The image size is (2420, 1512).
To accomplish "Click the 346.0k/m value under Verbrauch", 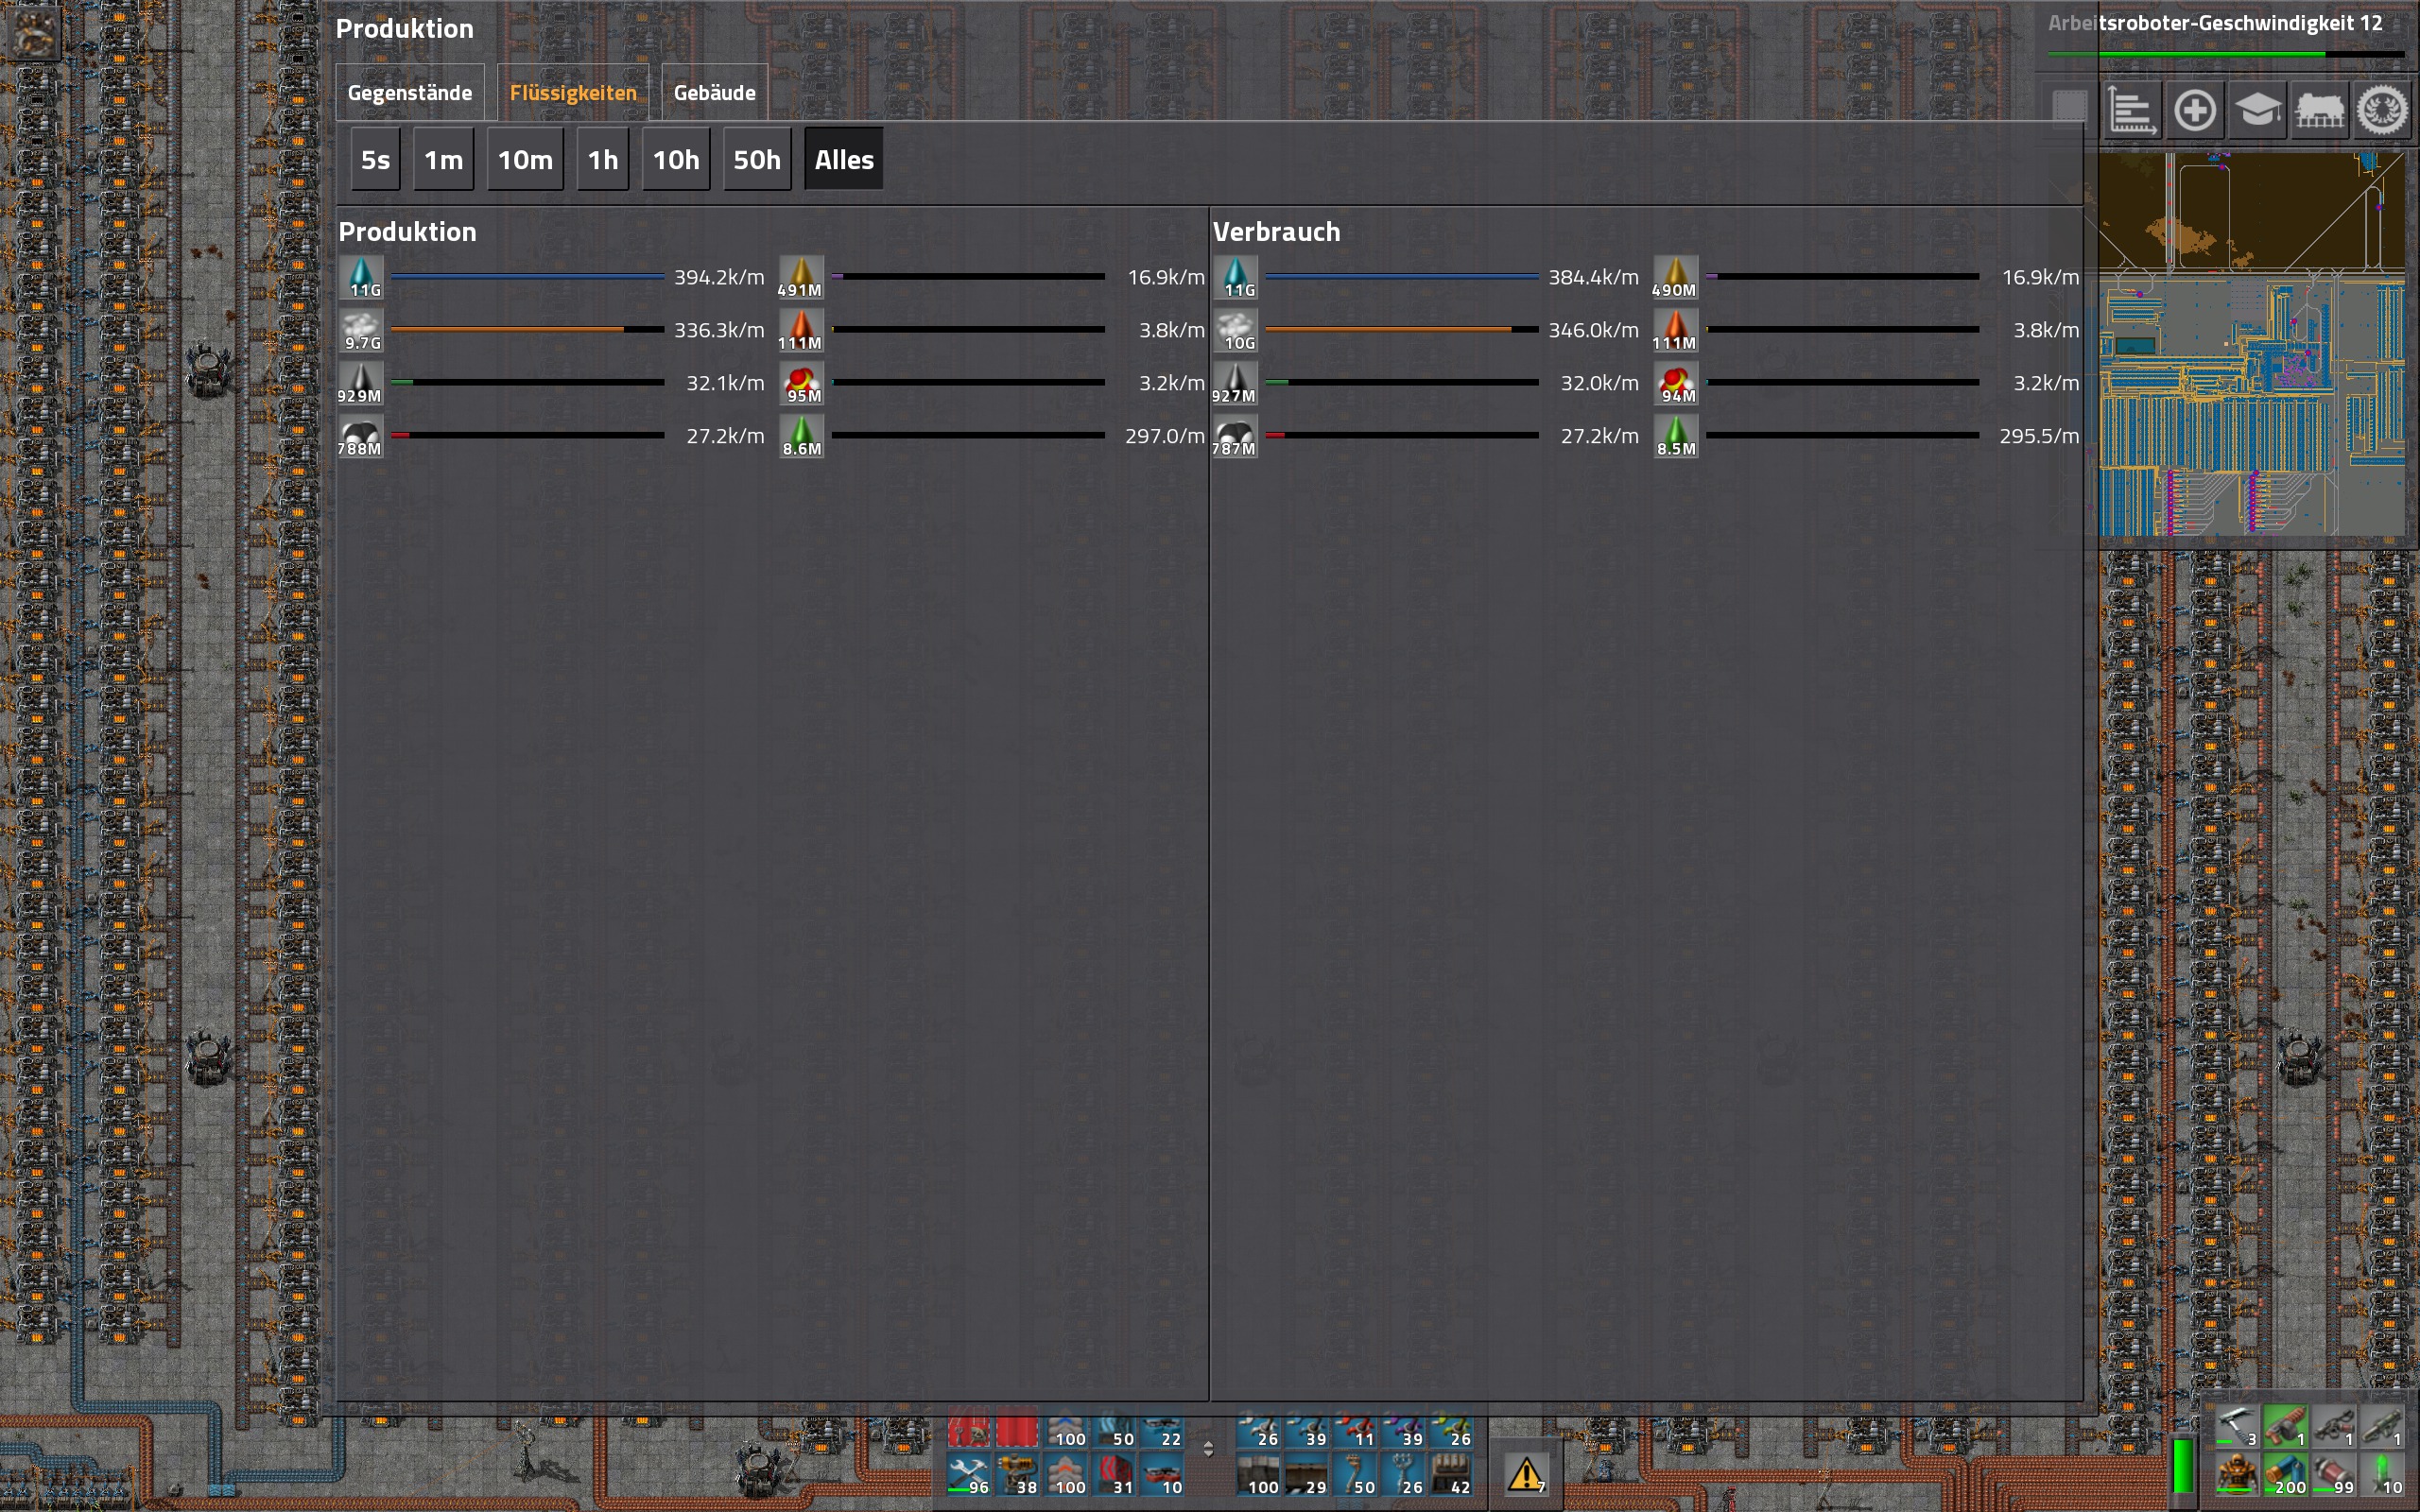I will coord(1593,330).
